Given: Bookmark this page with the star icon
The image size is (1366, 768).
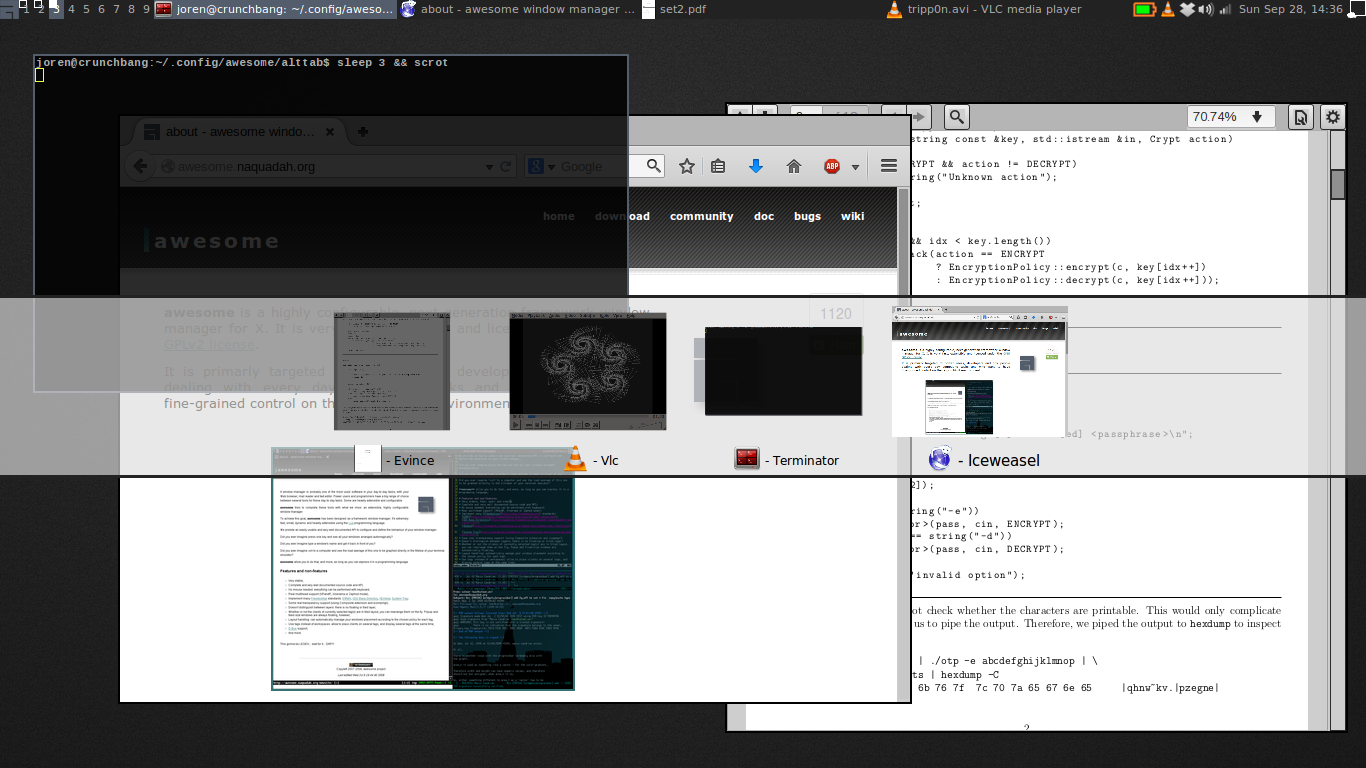Looking at the screenshot, I should [687, 166].
